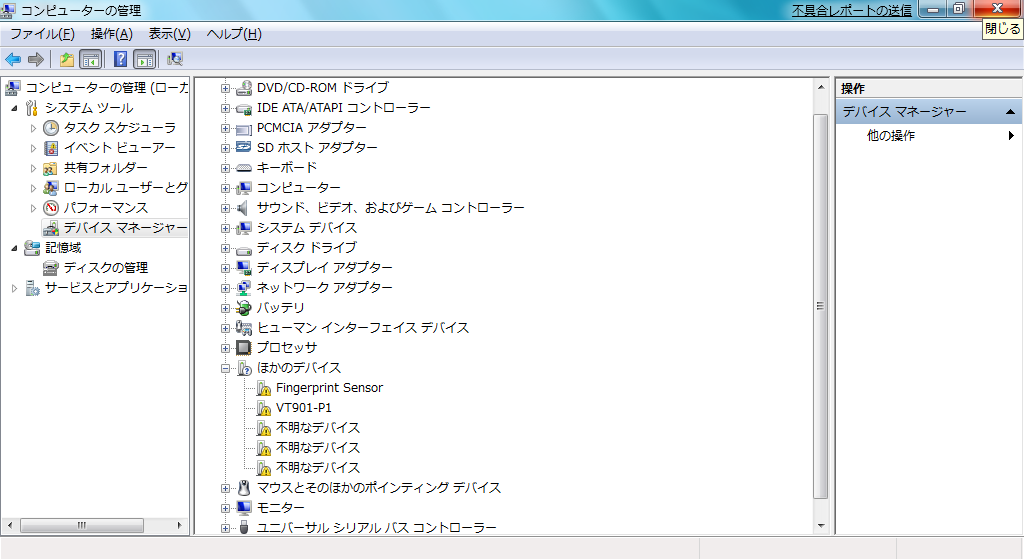
Task: Toggle the show/hide action pane icon
Action: pyautogui.click(x=144, y=59)
